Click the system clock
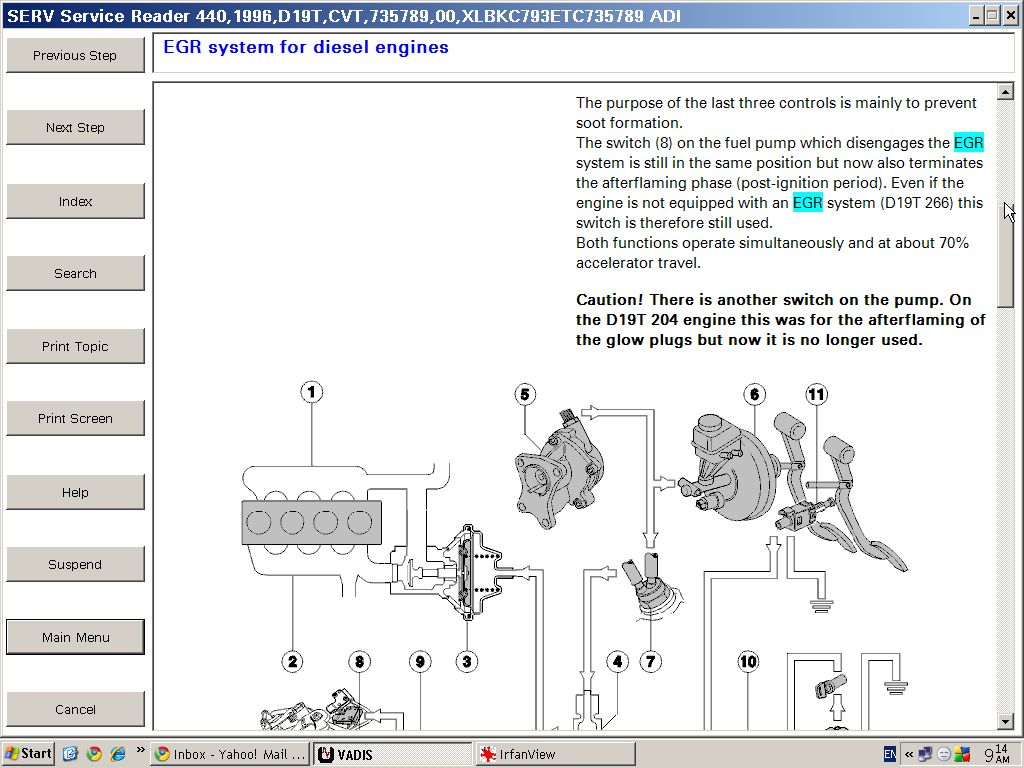Screen dimensions: 1024x768 tap(996, 754)
